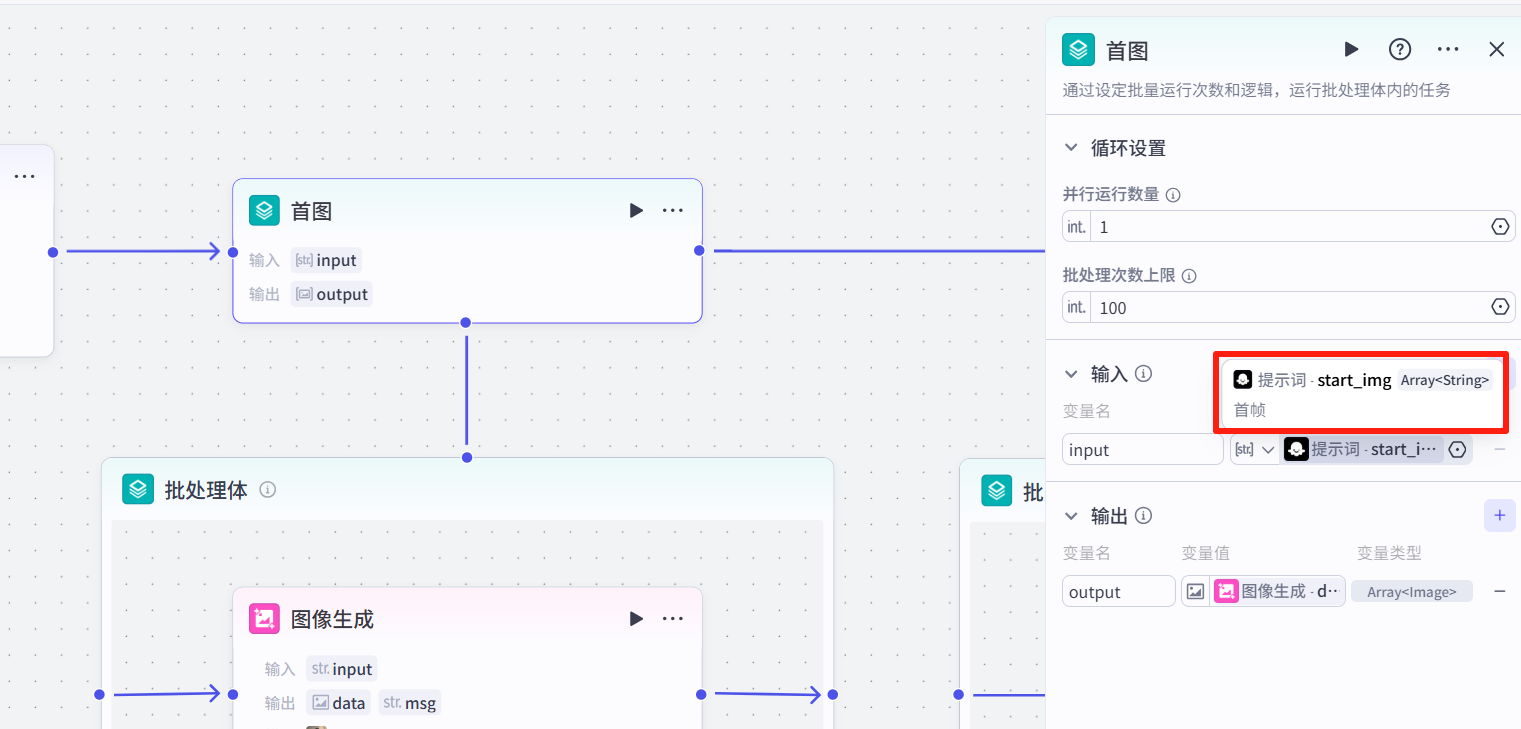Collapse the 输出 section

[1071, 516]
